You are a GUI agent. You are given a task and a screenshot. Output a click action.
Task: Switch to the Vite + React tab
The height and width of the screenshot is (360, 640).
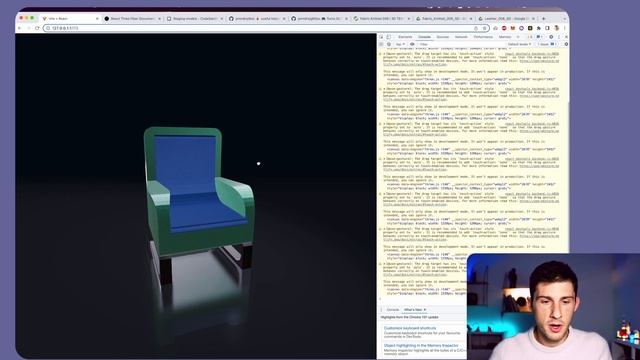click(69, 19)
